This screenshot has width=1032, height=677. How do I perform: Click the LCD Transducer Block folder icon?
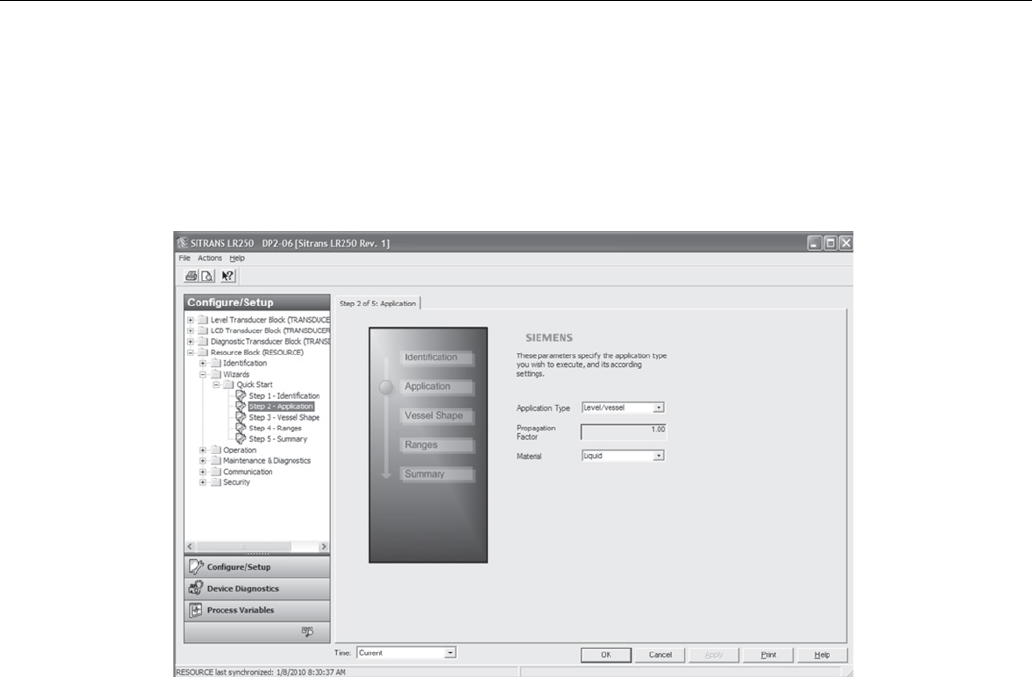coord(203,330)
